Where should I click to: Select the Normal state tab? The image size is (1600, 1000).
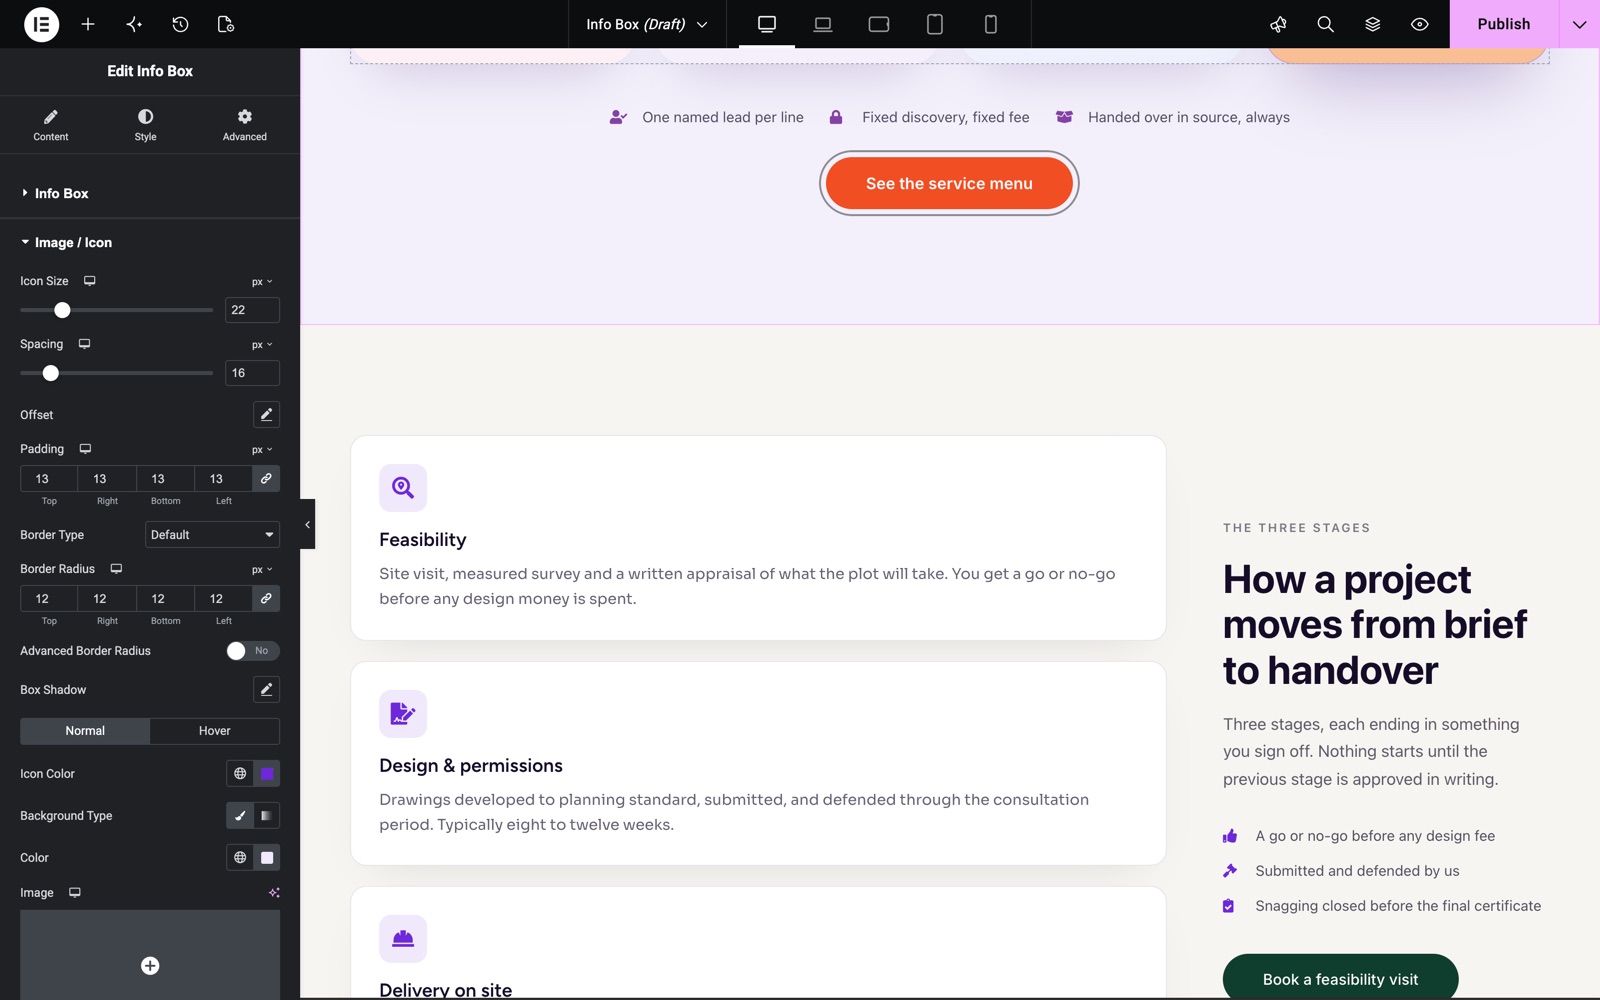(x=85, y=731)
